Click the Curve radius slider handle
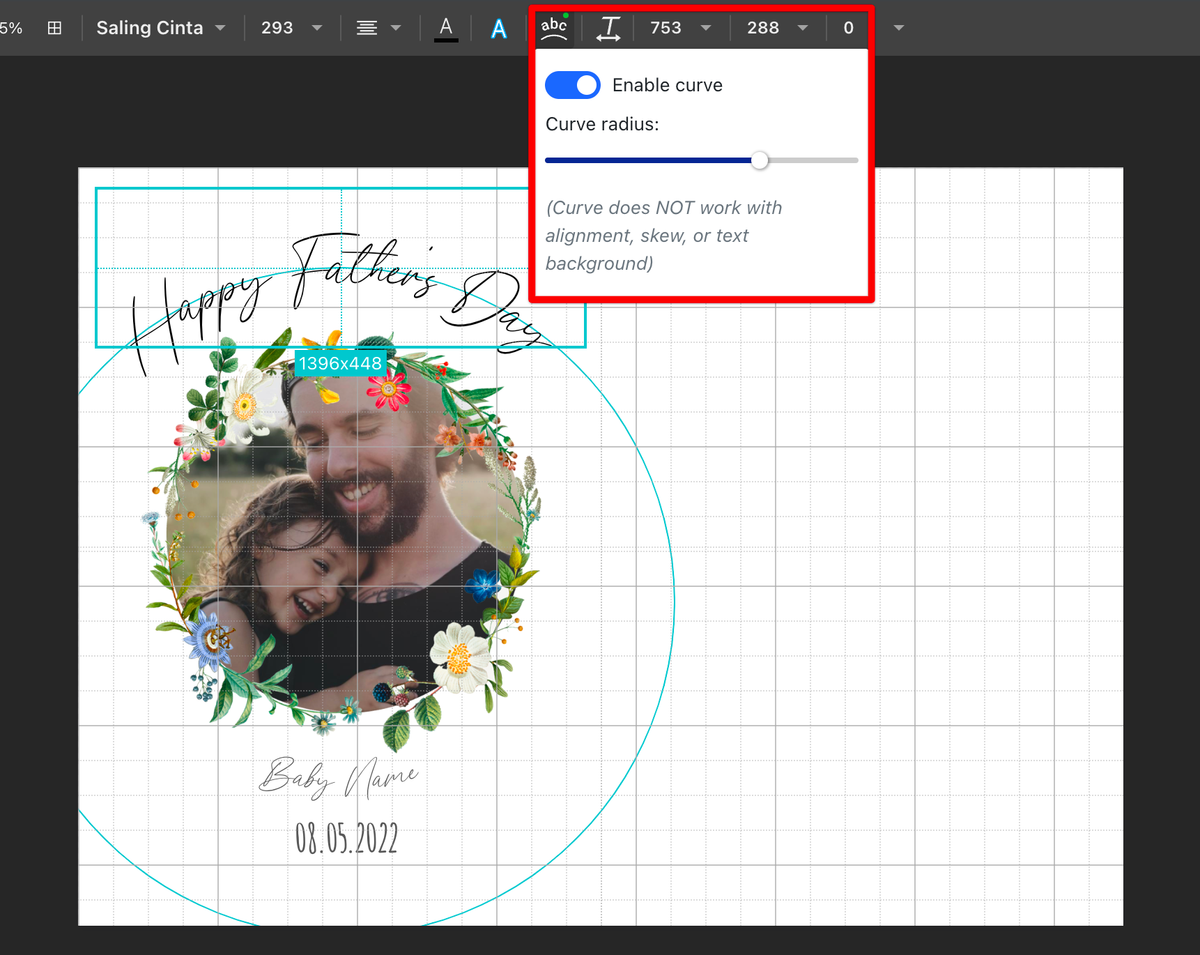Image resolution: width=1200 pixels, height=955 pixels. tap(760, 160)
